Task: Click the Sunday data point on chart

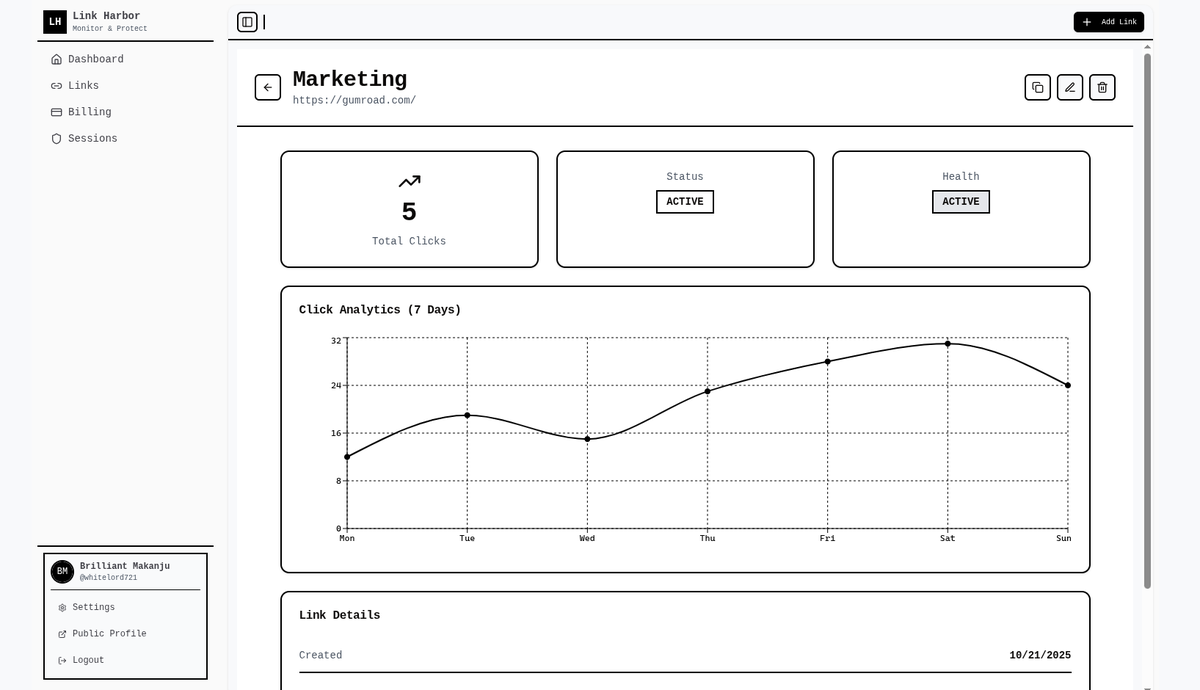Action: pos(1068,385)
